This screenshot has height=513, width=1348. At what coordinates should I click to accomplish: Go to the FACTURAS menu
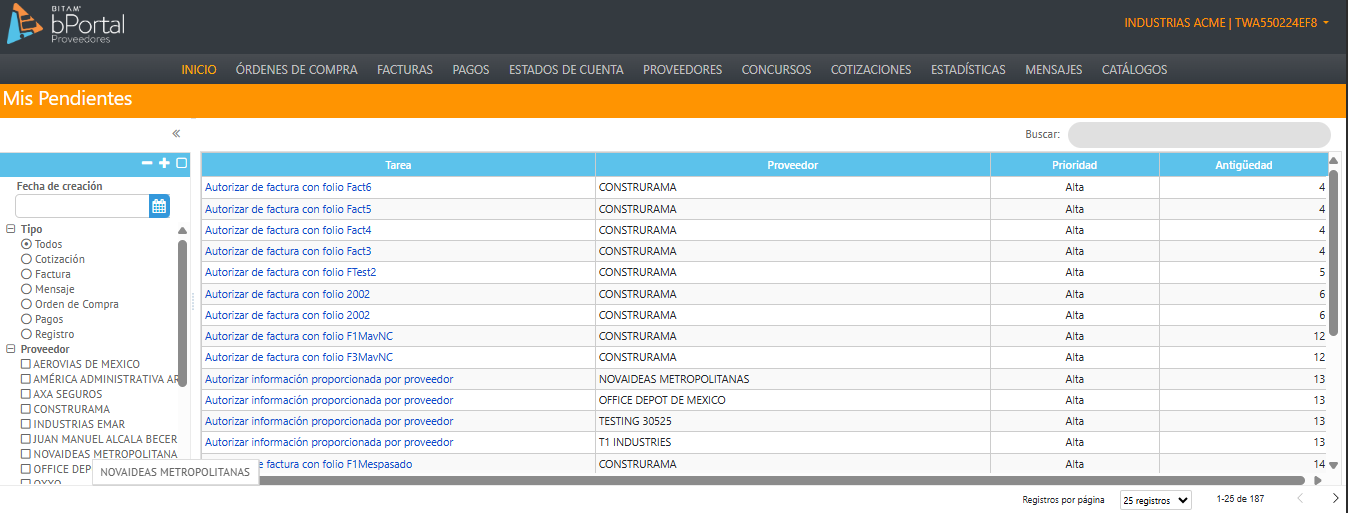(405, 70)
